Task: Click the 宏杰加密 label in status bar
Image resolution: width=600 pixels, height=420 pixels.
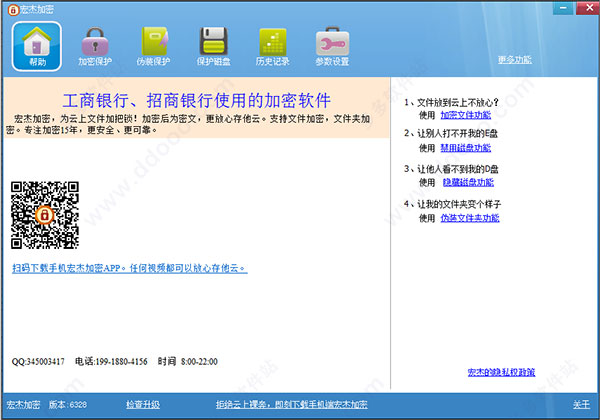Action: (x=23, y=404)
